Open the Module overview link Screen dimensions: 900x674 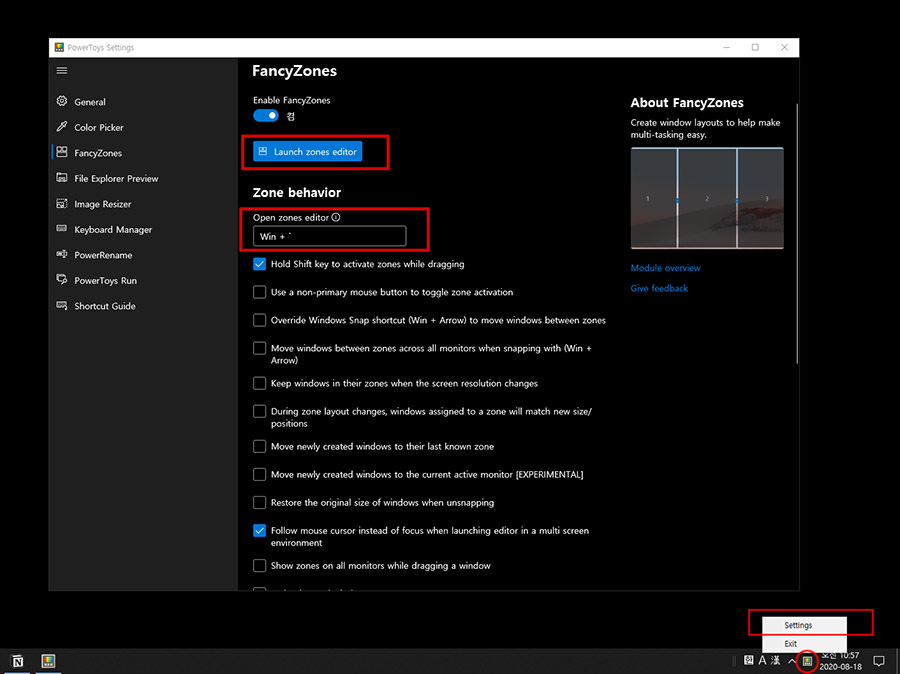tap(665, 268)
